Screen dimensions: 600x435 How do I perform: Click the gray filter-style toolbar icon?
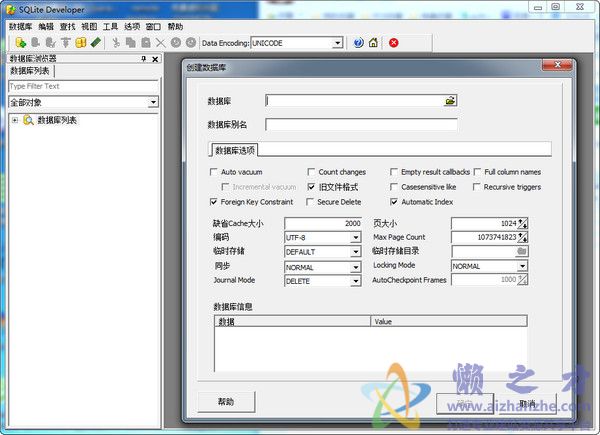(x=65, y=42)
